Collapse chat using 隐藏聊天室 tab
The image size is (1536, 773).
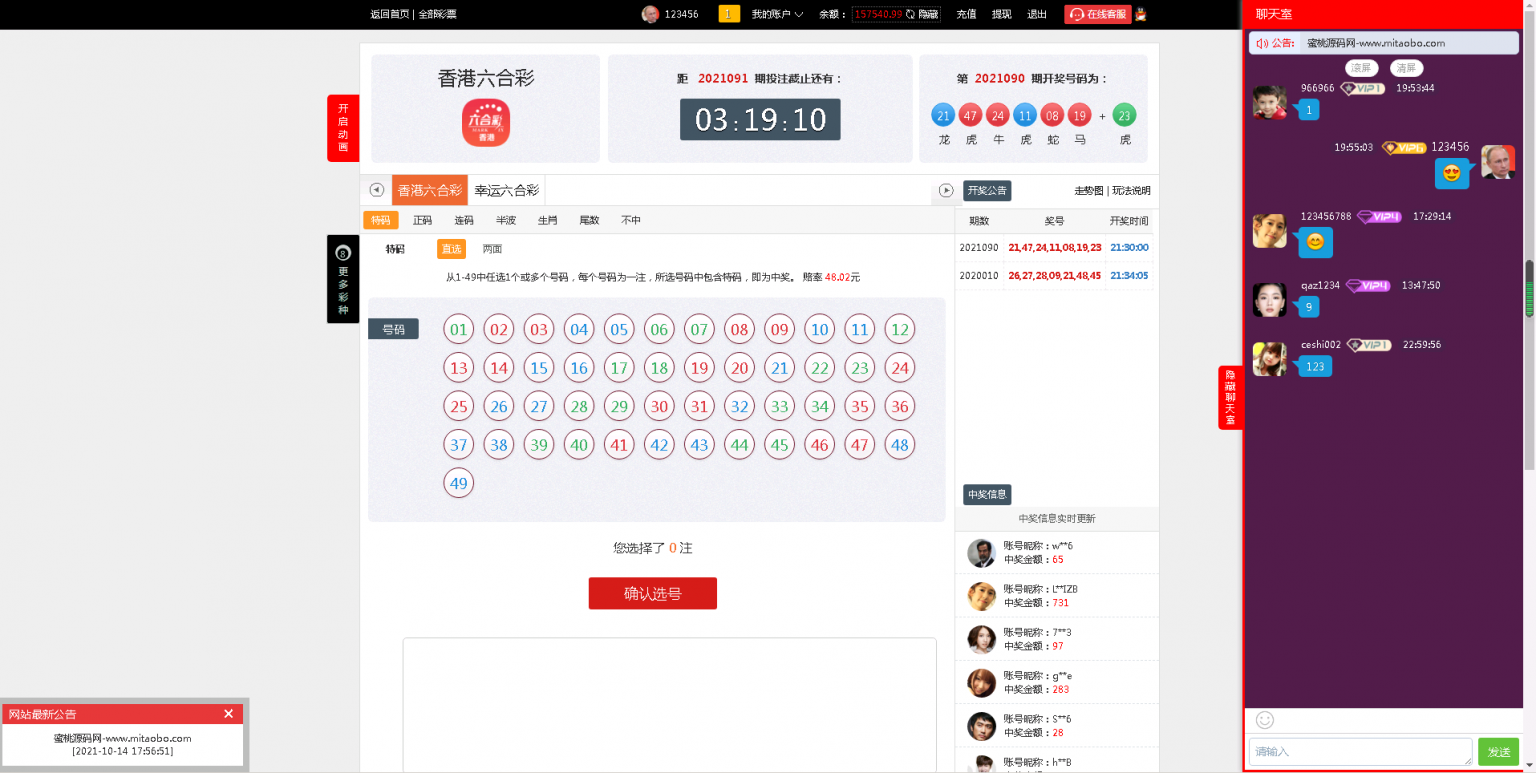pyautogui.click(x=1230, y=397)
